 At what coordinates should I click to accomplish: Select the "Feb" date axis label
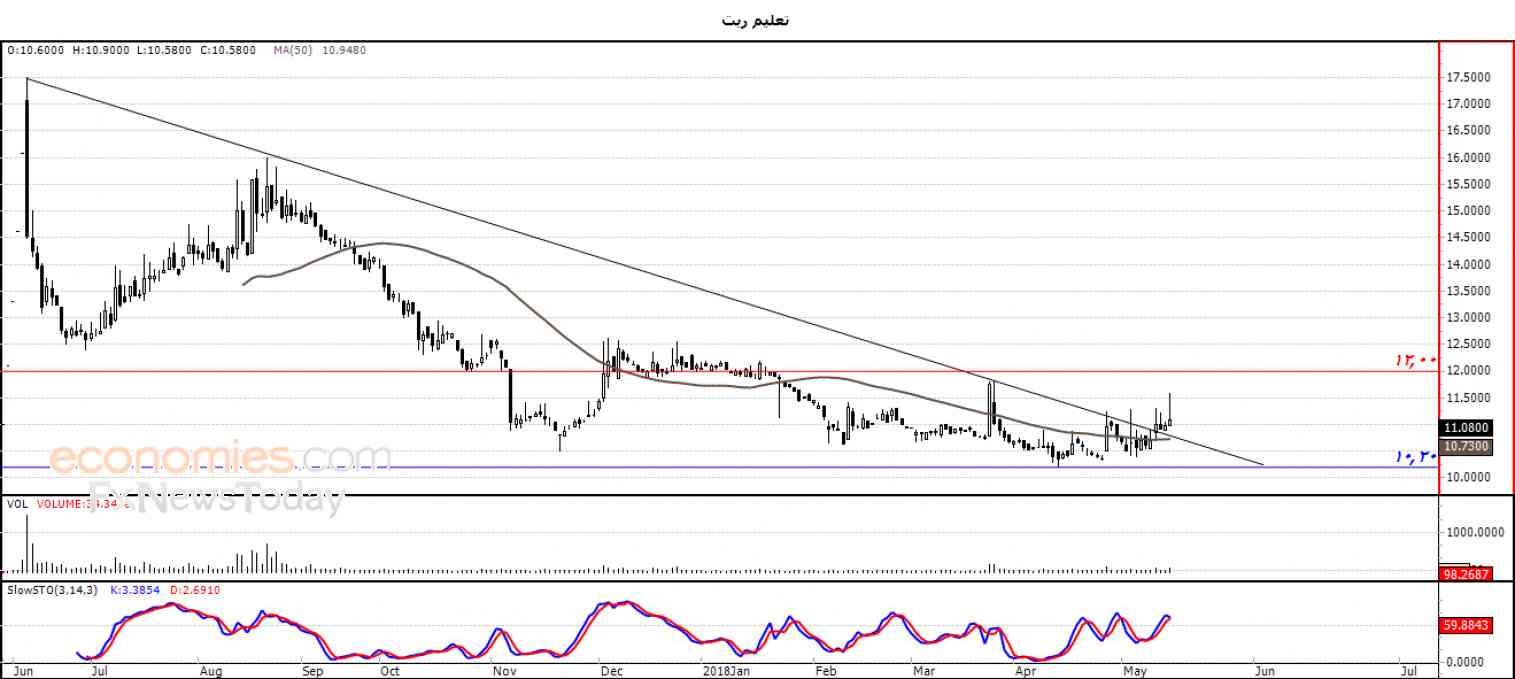pyautogui.click(x=827, y=671)
